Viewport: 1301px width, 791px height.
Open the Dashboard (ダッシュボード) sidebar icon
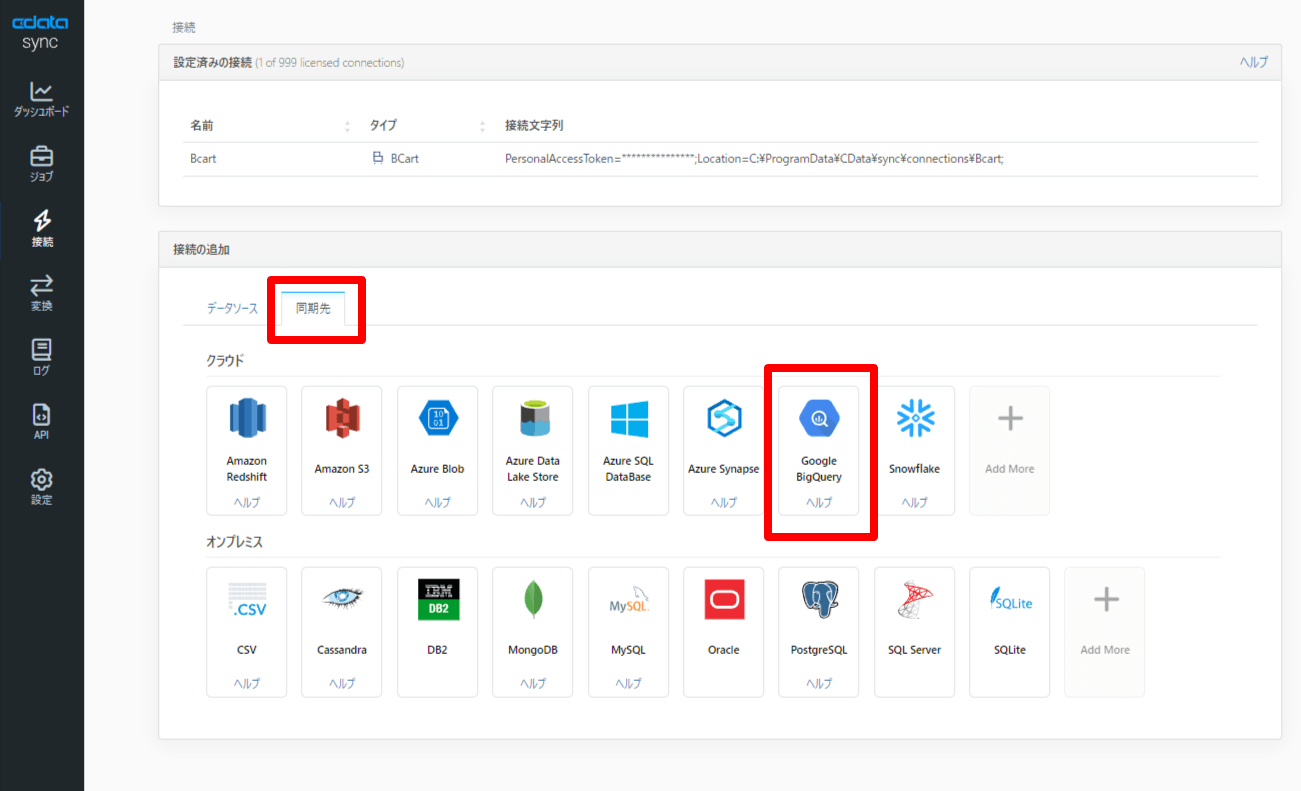point(41,99)
